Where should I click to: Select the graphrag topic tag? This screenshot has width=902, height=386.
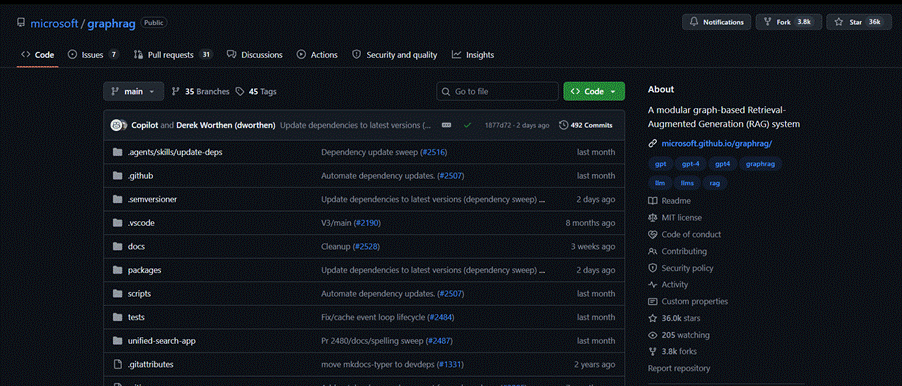[760, 164]
